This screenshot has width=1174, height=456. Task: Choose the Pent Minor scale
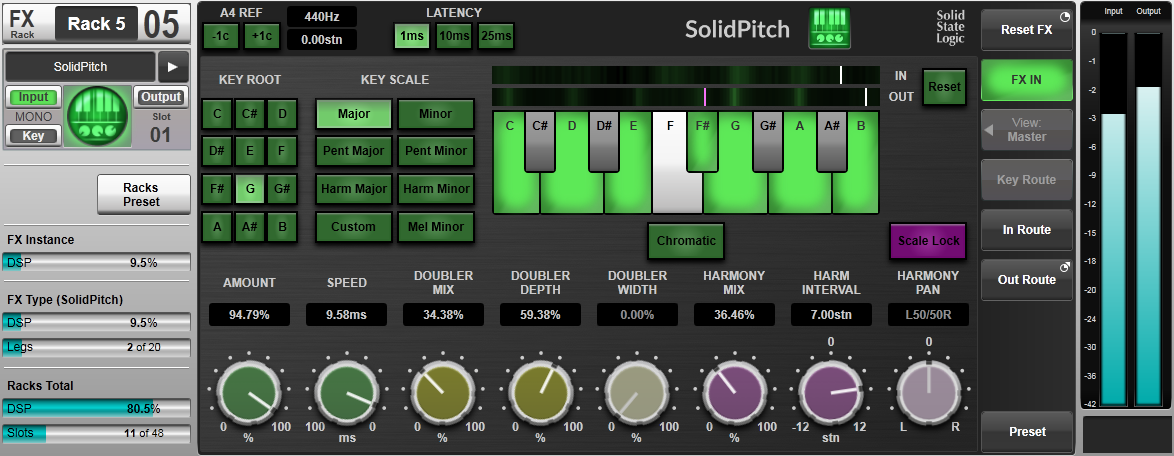coord(436,152)
